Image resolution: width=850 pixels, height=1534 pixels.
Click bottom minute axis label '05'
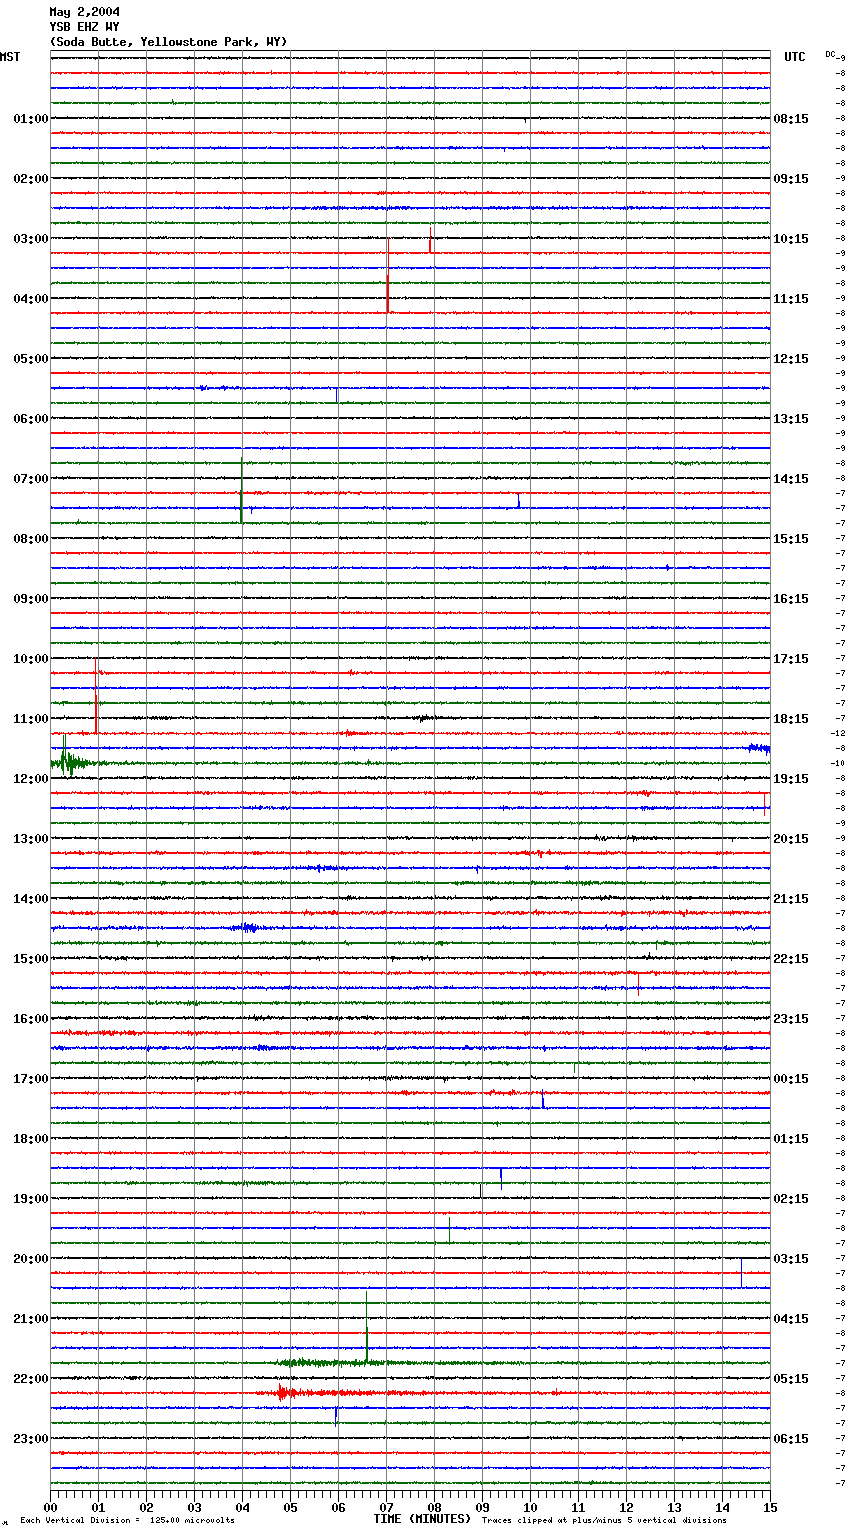click(x=290, y=1508)
